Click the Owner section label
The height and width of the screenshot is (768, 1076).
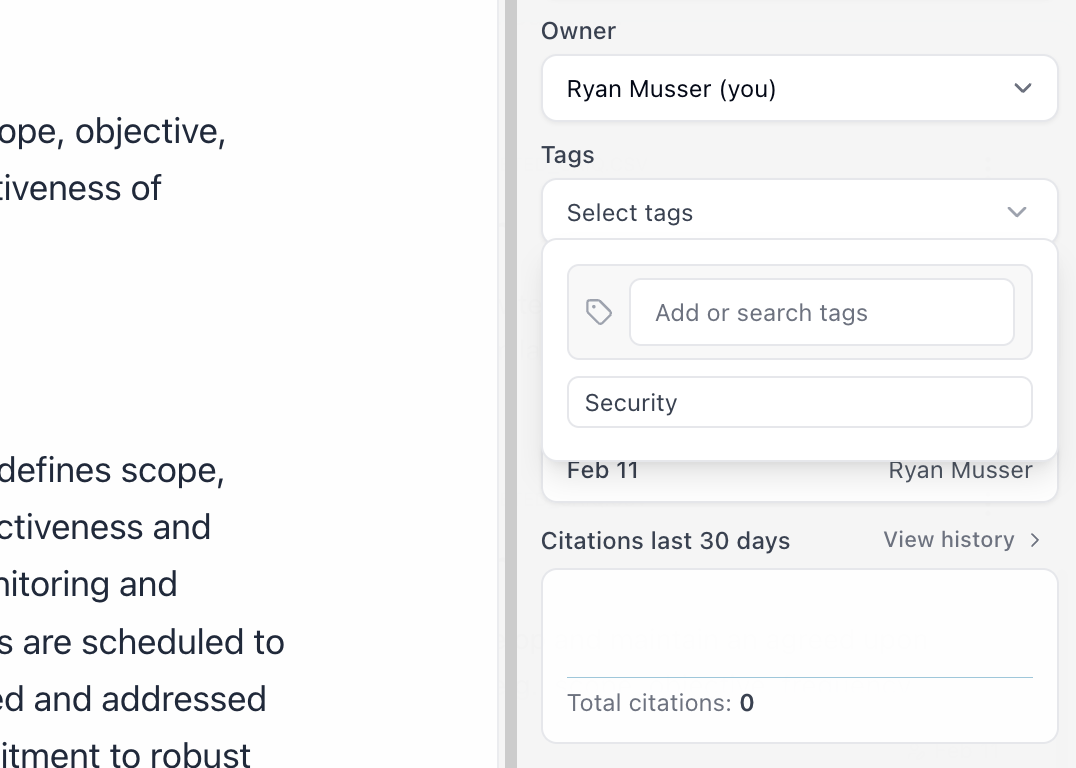tap(577, 31)
